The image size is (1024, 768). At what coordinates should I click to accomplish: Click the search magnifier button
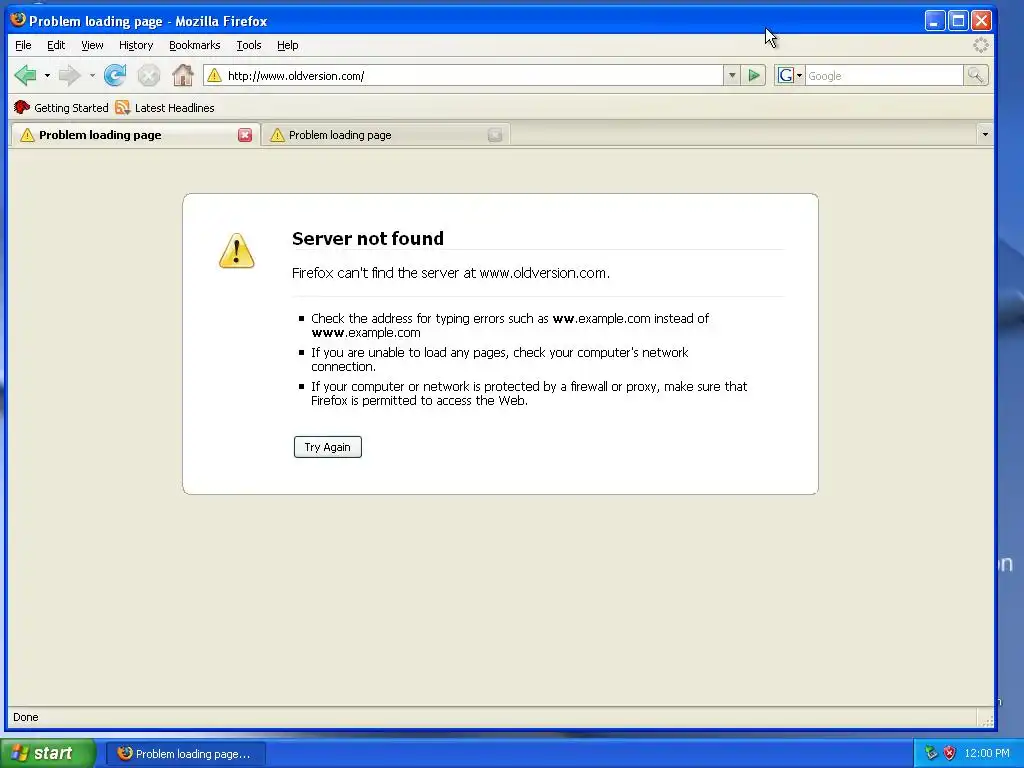(976, 76)
